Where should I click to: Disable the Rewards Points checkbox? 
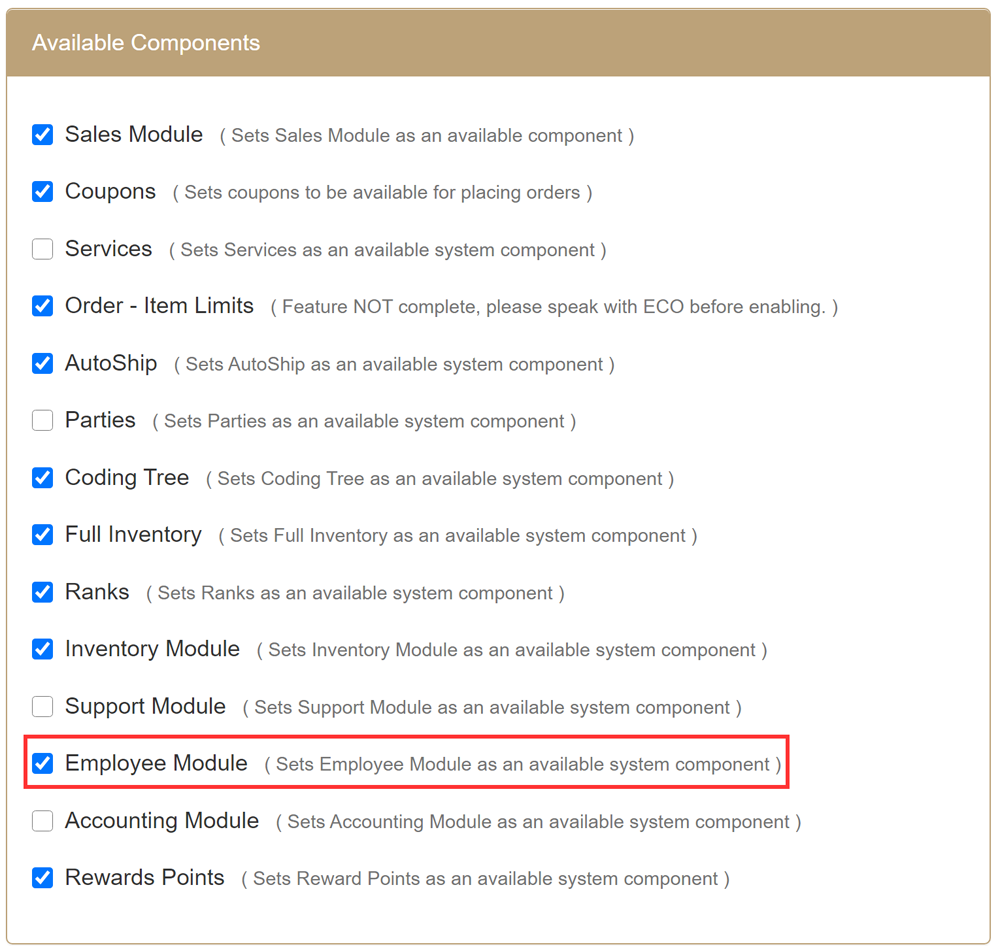point(42,878)
